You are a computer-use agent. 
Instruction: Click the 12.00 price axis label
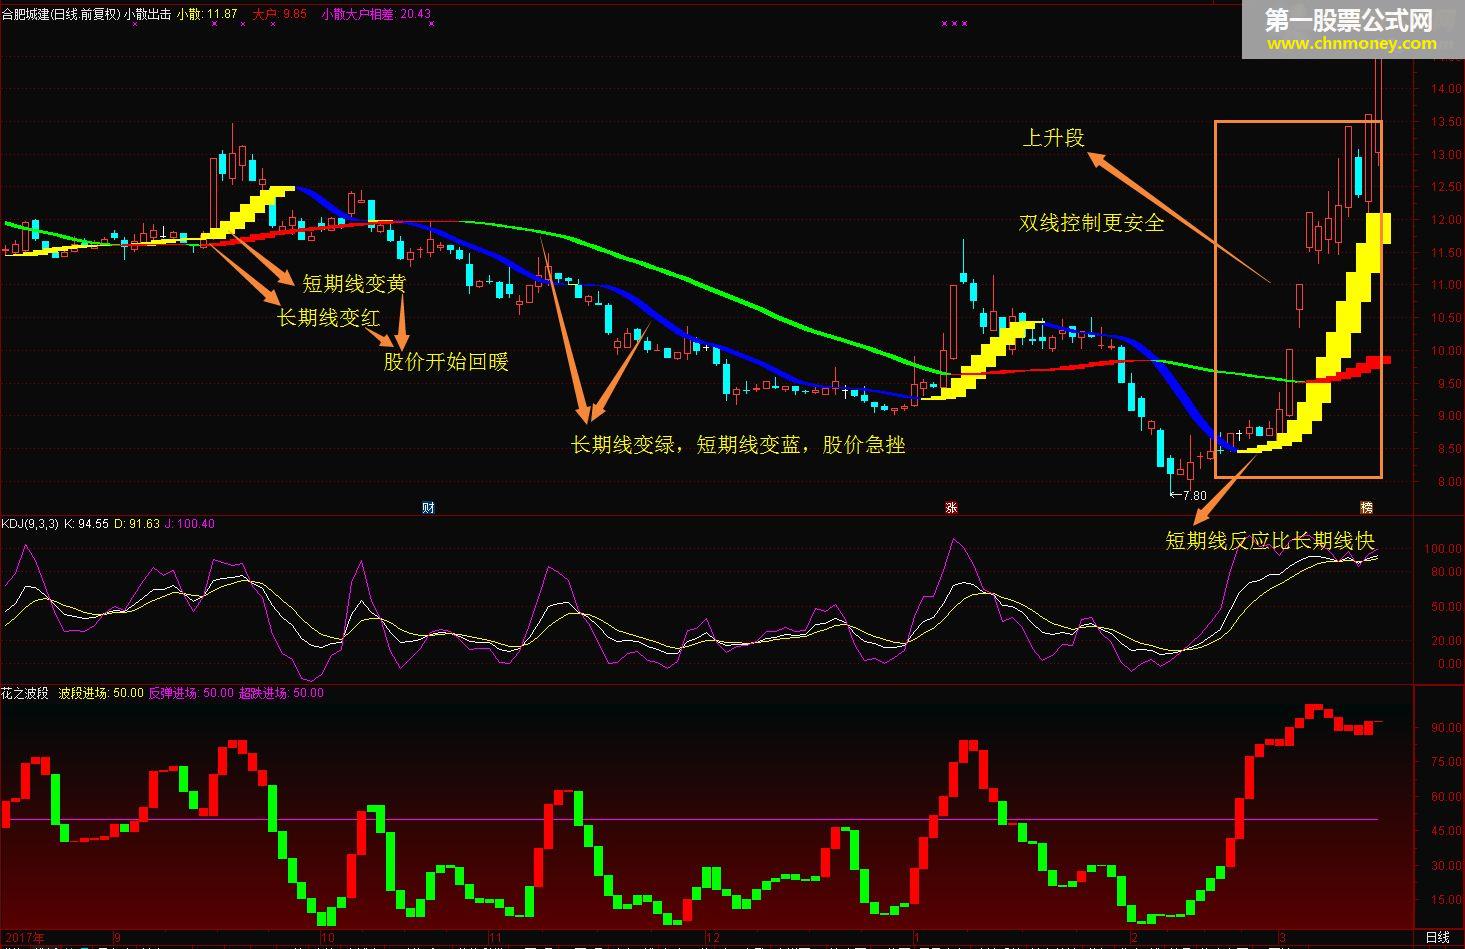tap(1445, 220)
